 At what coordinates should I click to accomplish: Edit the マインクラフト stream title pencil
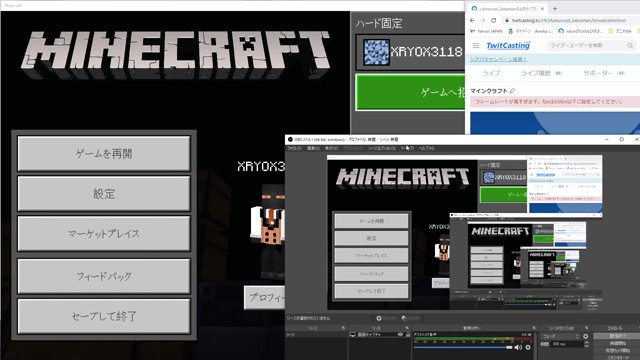pyautogui.click(x=512, y=91)
